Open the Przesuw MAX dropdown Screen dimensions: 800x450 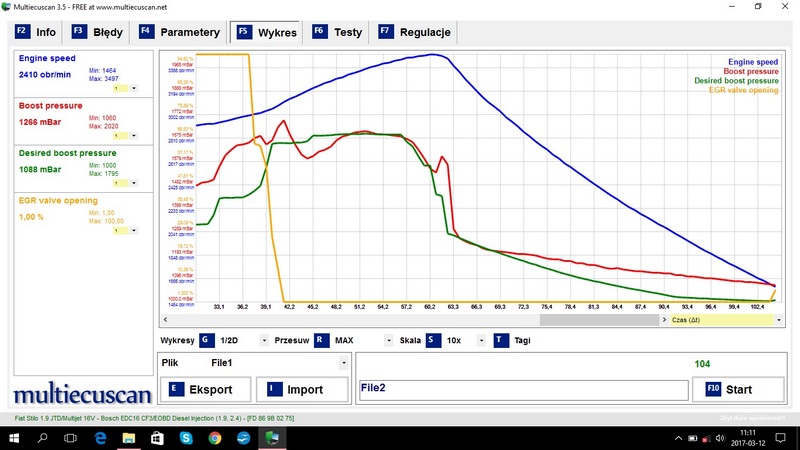[389, 340]
